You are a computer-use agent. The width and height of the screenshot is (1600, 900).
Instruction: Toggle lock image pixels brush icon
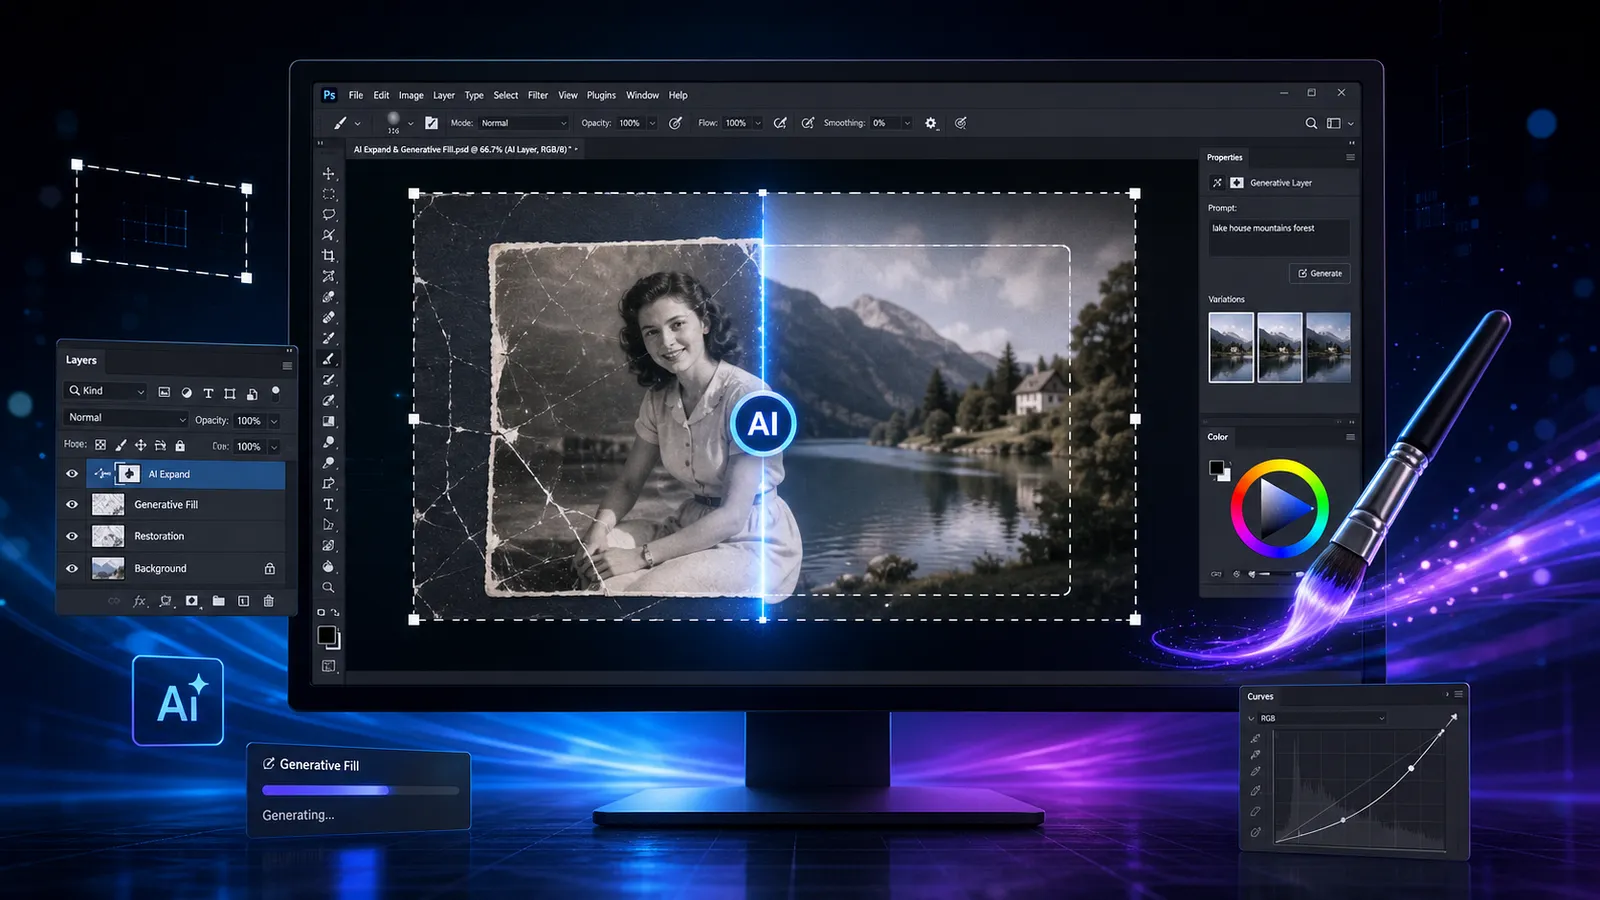pos(121,445)
